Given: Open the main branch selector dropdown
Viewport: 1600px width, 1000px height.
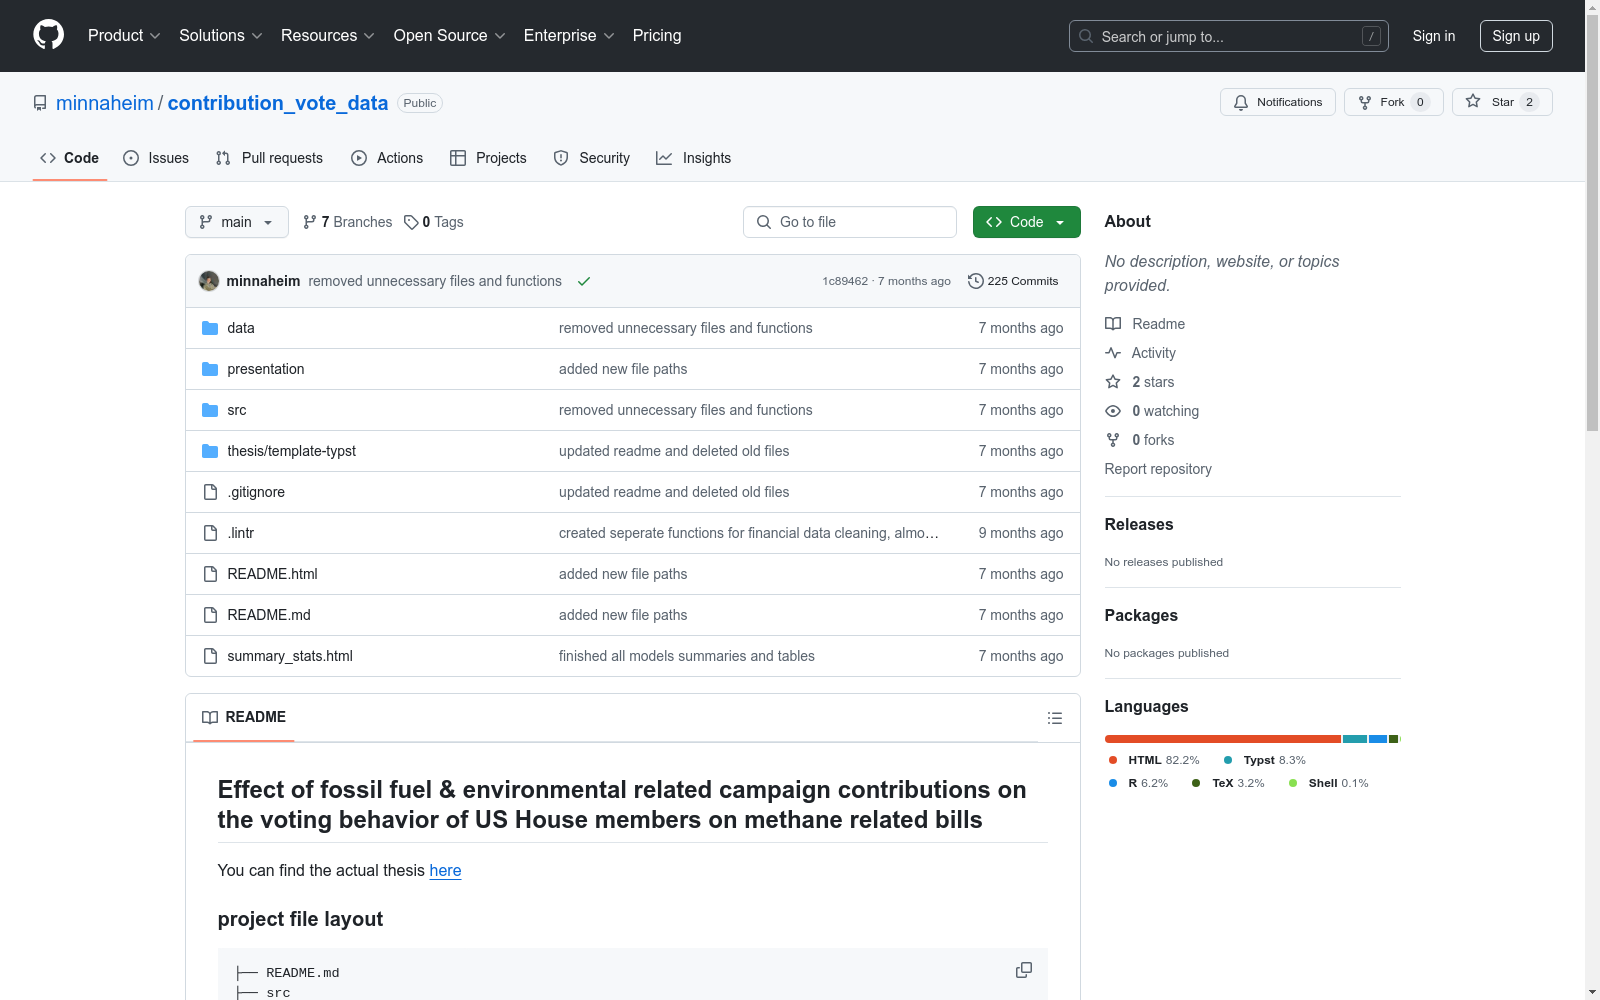Looking at the screenshot, I should click(237, 222).
